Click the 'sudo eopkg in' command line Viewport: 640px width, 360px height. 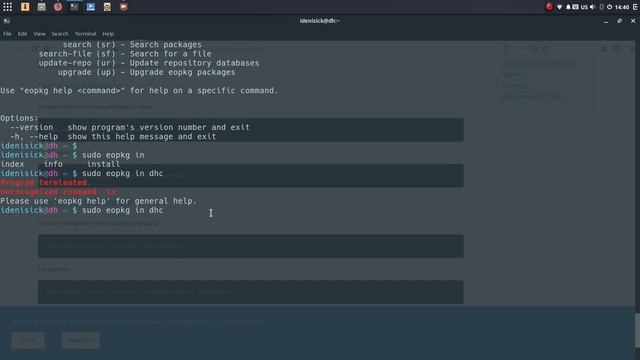point(72,155)
